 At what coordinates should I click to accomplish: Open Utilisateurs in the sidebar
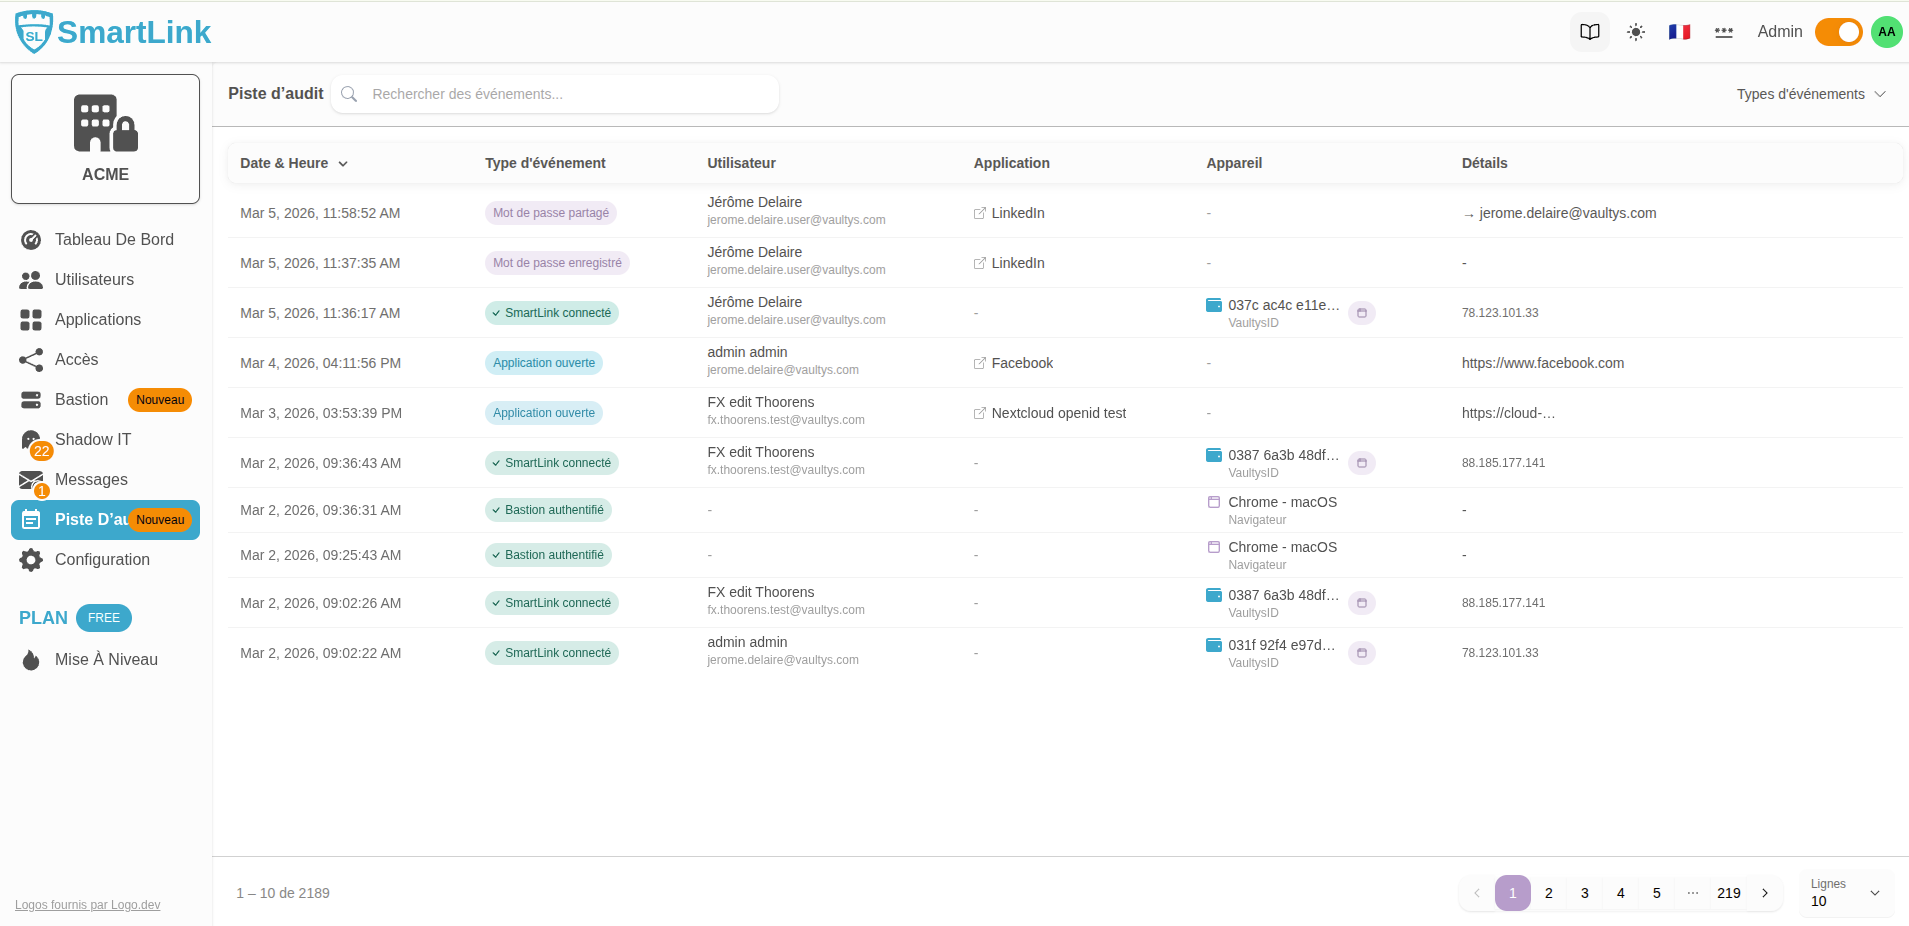(x=94, y=280)
